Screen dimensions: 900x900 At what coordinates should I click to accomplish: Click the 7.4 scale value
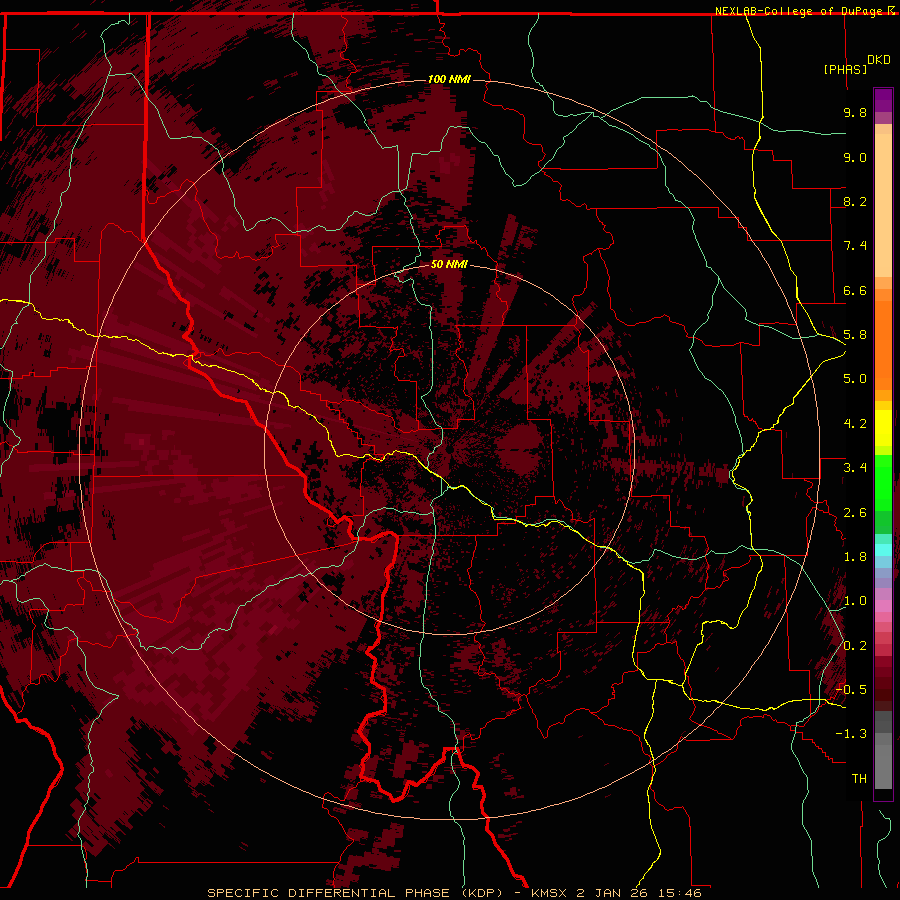point(855,246)
